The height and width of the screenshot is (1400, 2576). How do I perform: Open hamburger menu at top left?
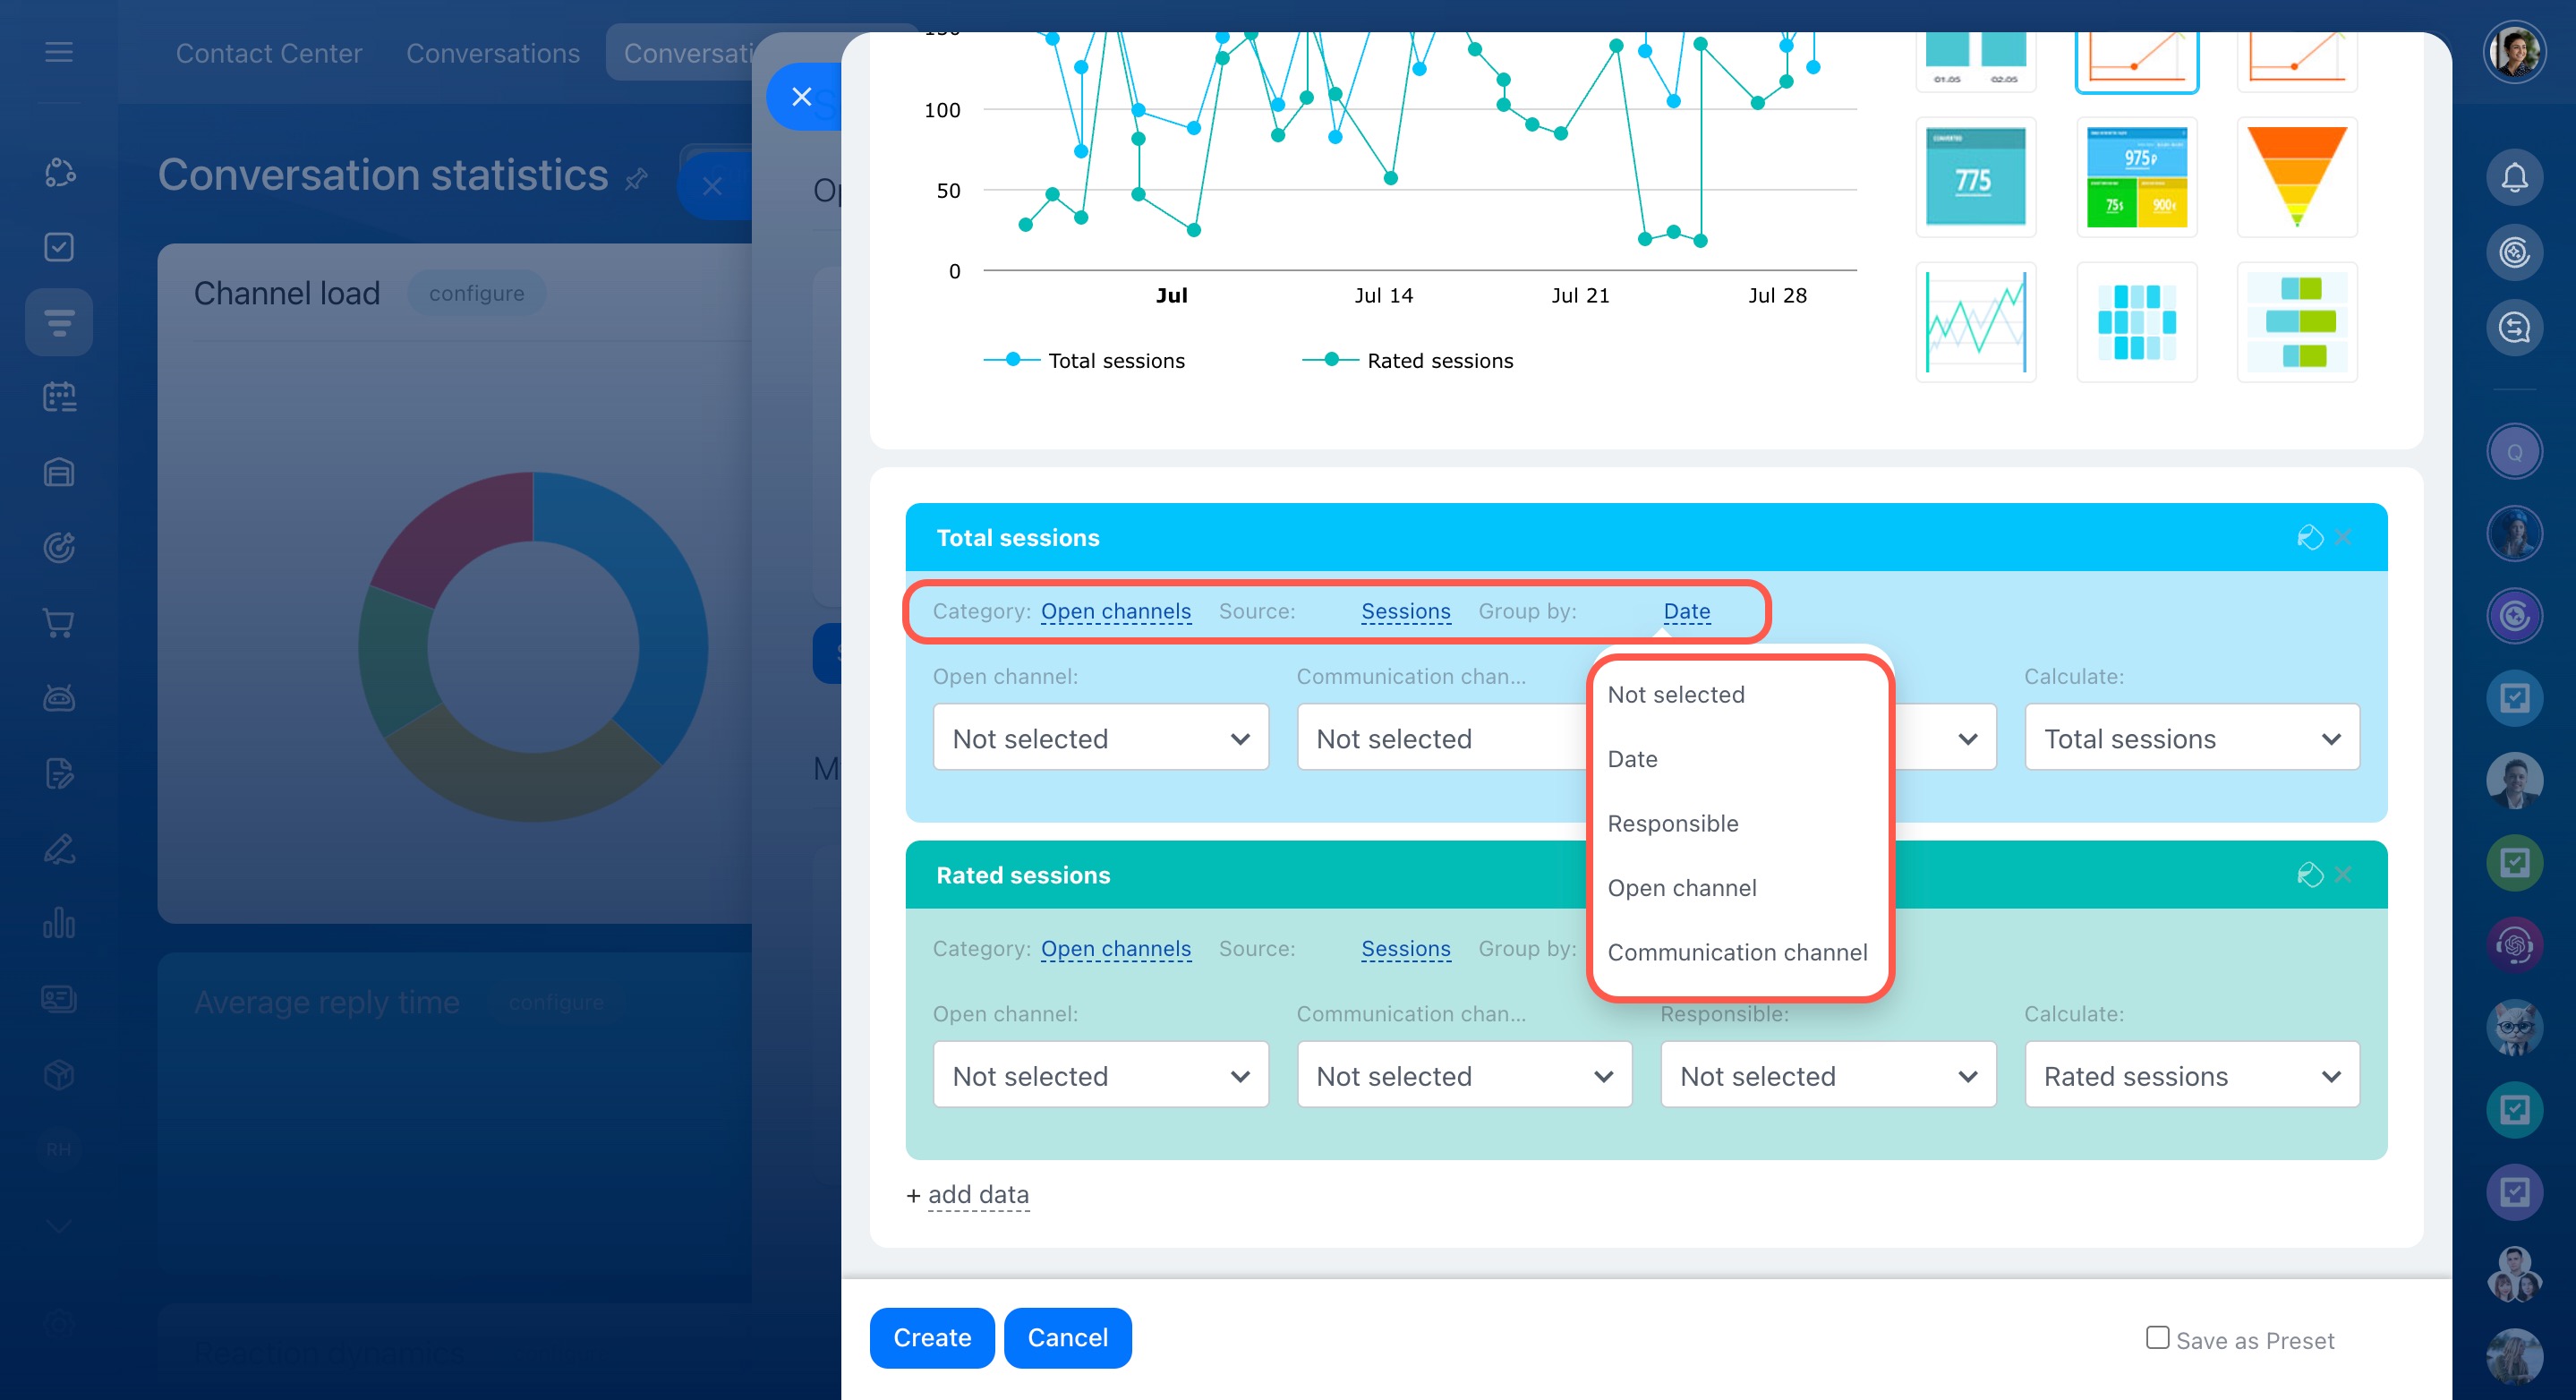point(59,52)
